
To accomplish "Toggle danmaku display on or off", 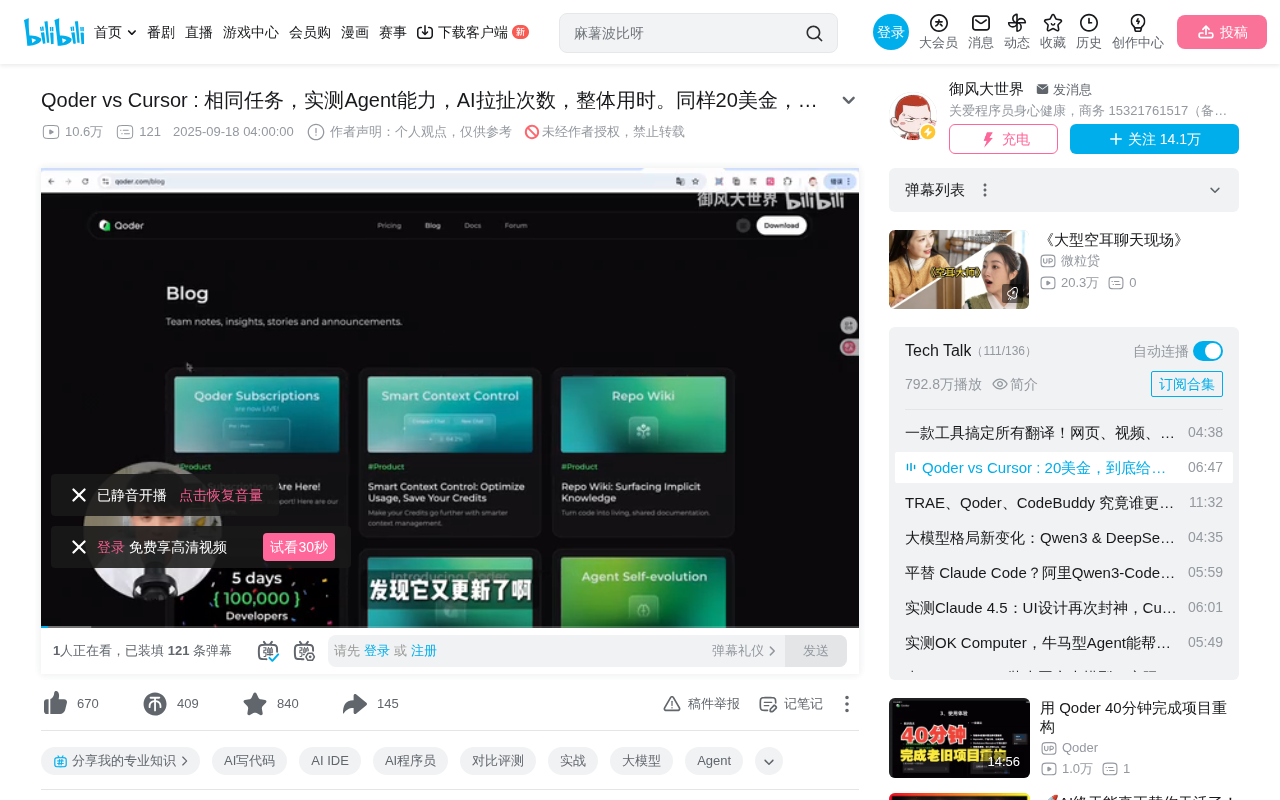I will (268, 651).
